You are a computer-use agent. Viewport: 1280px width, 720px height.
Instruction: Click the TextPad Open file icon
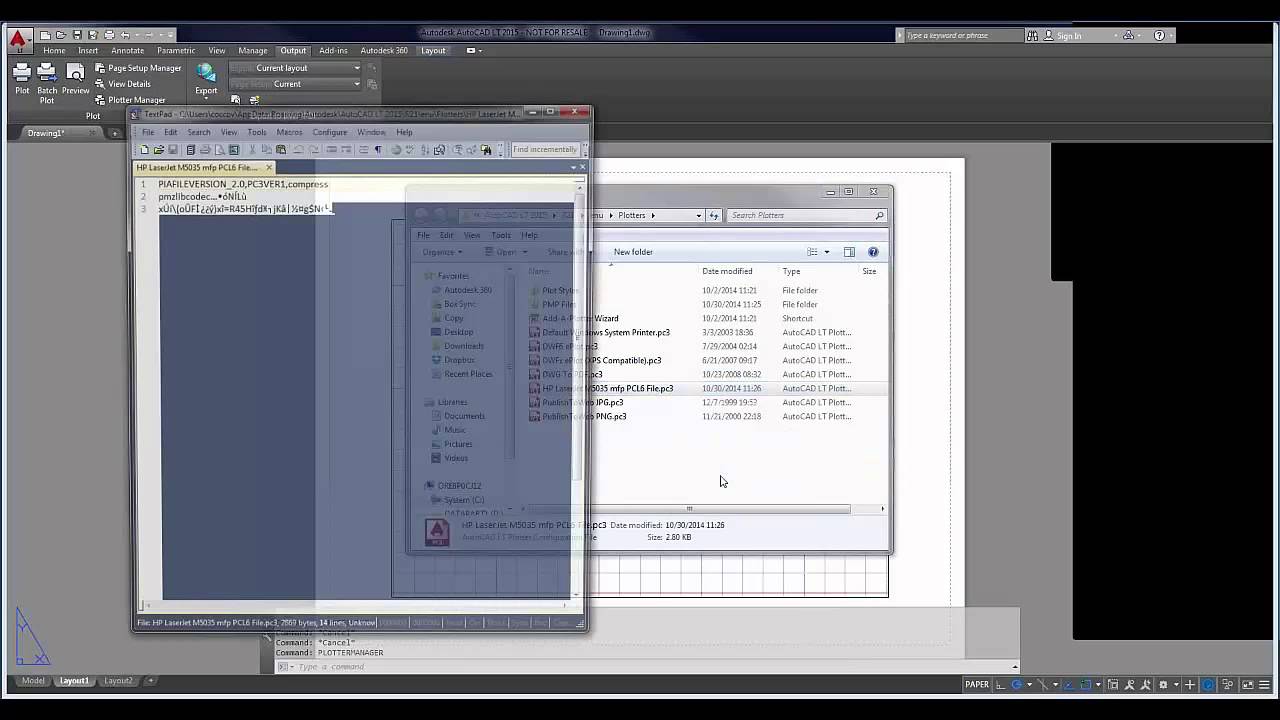pyautogui.click(x=158, y=150)
